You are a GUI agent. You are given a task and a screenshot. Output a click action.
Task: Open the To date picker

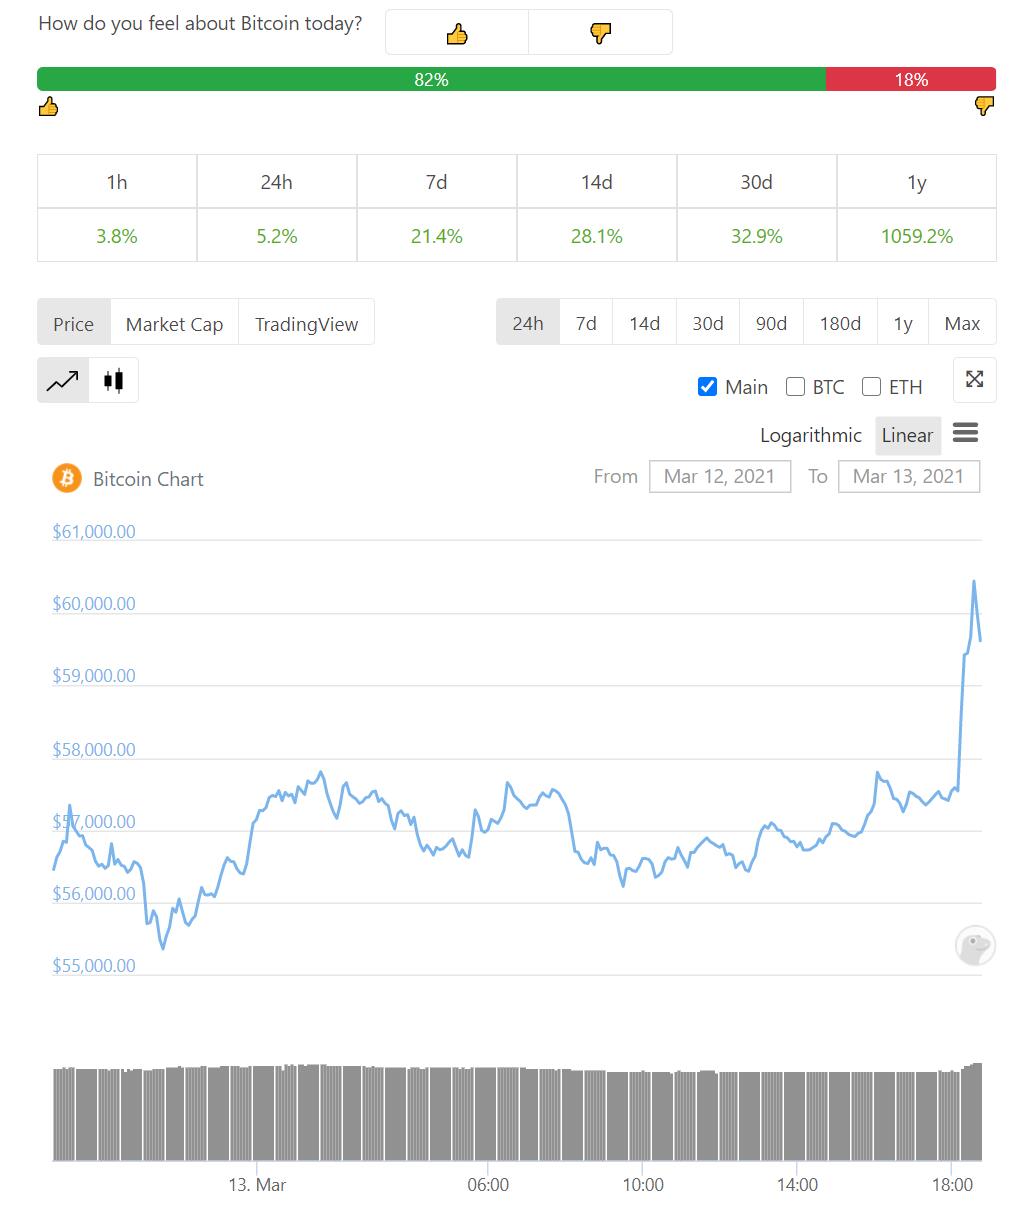coord(908,476)
